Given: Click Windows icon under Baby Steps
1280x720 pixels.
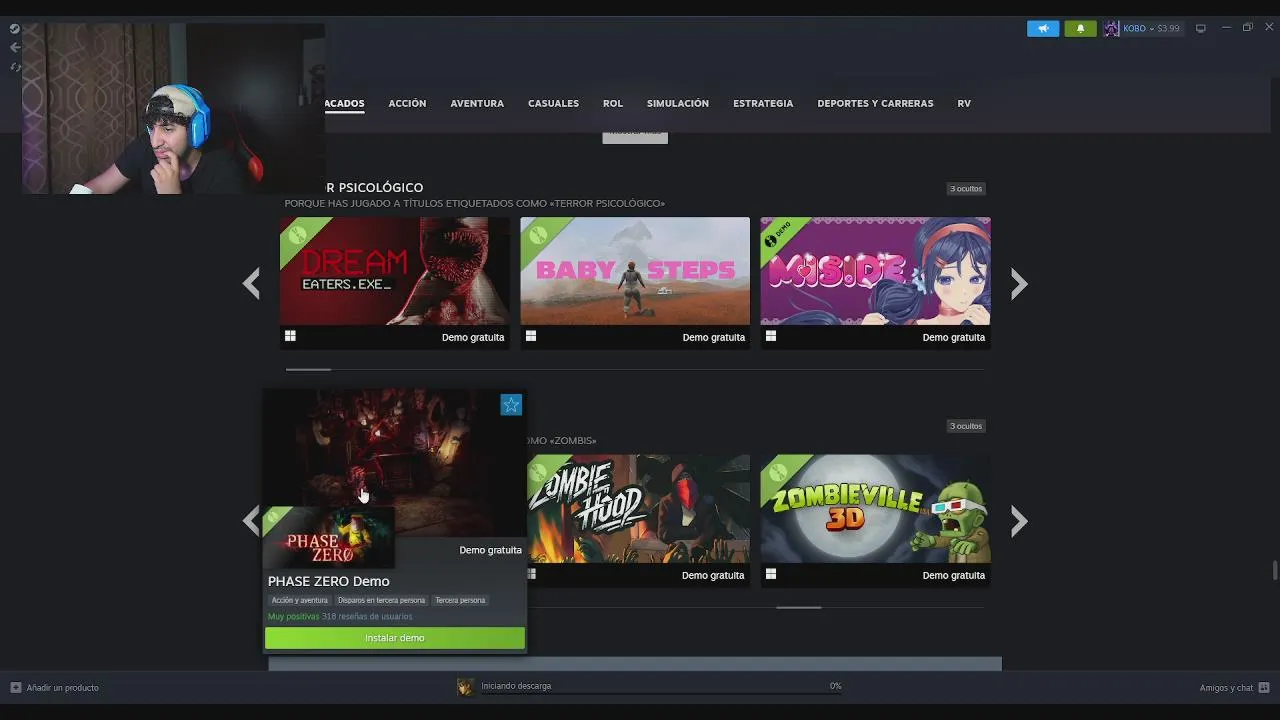Looking at the screenshot, I should 531,336.
